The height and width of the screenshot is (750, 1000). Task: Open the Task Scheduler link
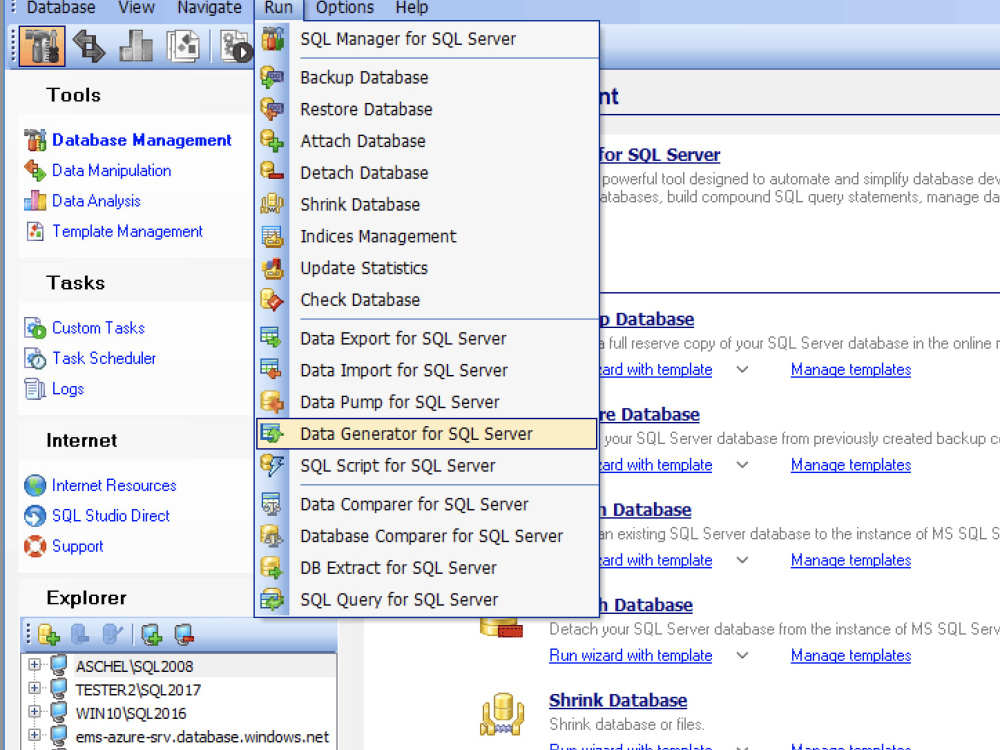[x=104, y=358]
